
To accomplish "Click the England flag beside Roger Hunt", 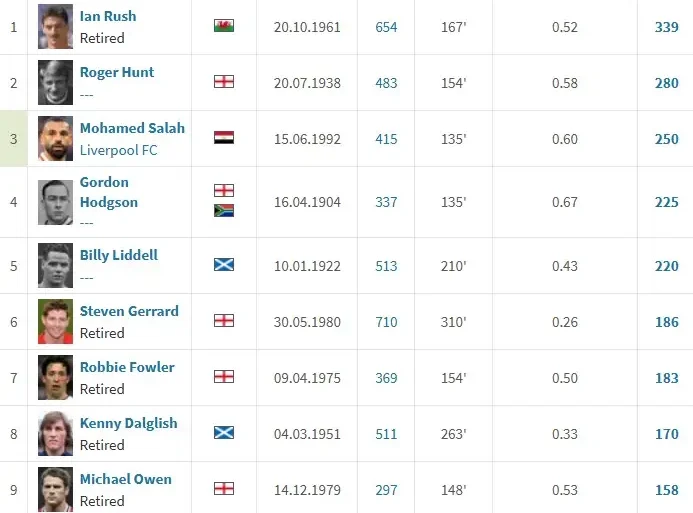I will pyautogui.click(x=224, y=82).
